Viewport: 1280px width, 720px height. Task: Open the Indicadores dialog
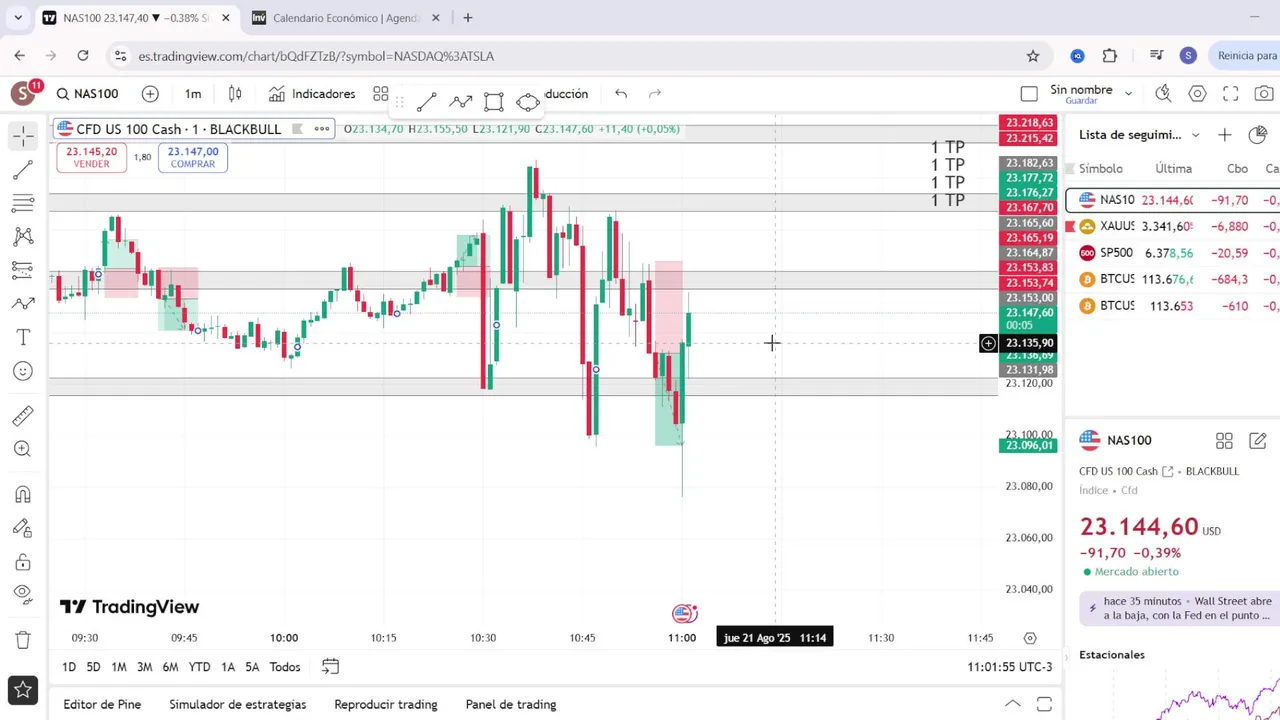click(x=312, y=94)
